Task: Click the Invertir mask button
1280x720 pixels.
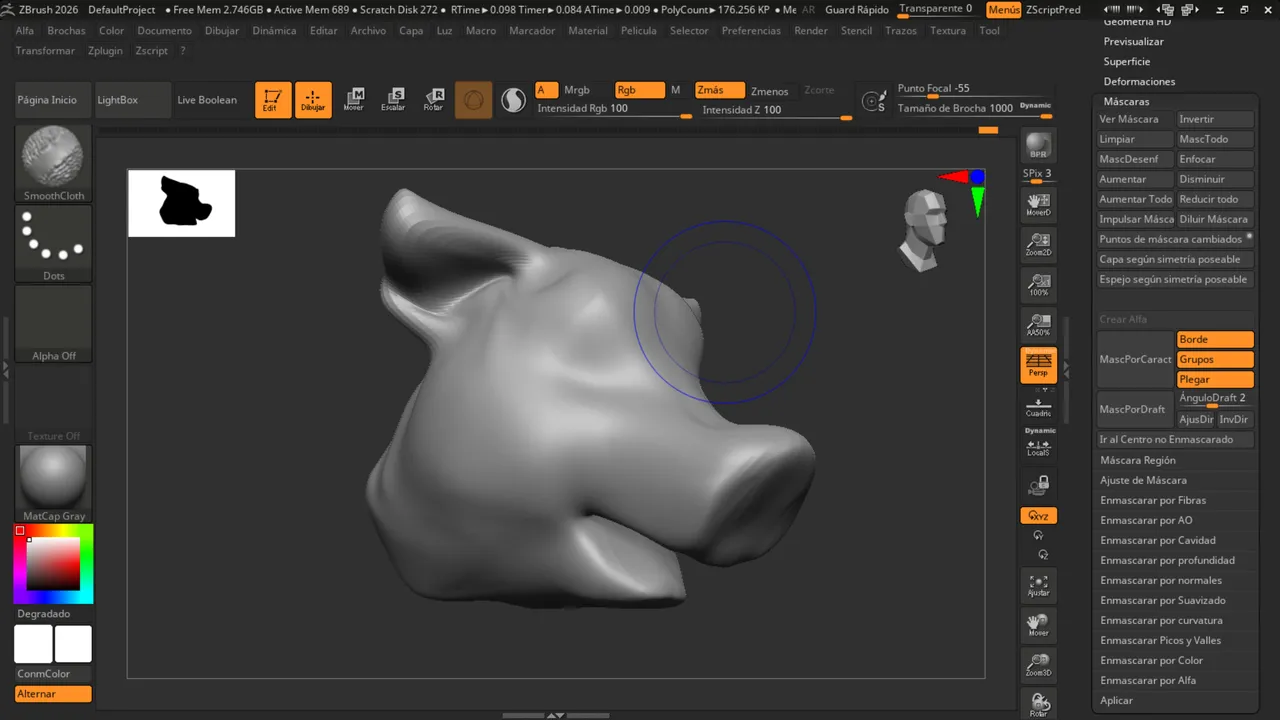Action: pyautogui.click(x=1214, y=119)
